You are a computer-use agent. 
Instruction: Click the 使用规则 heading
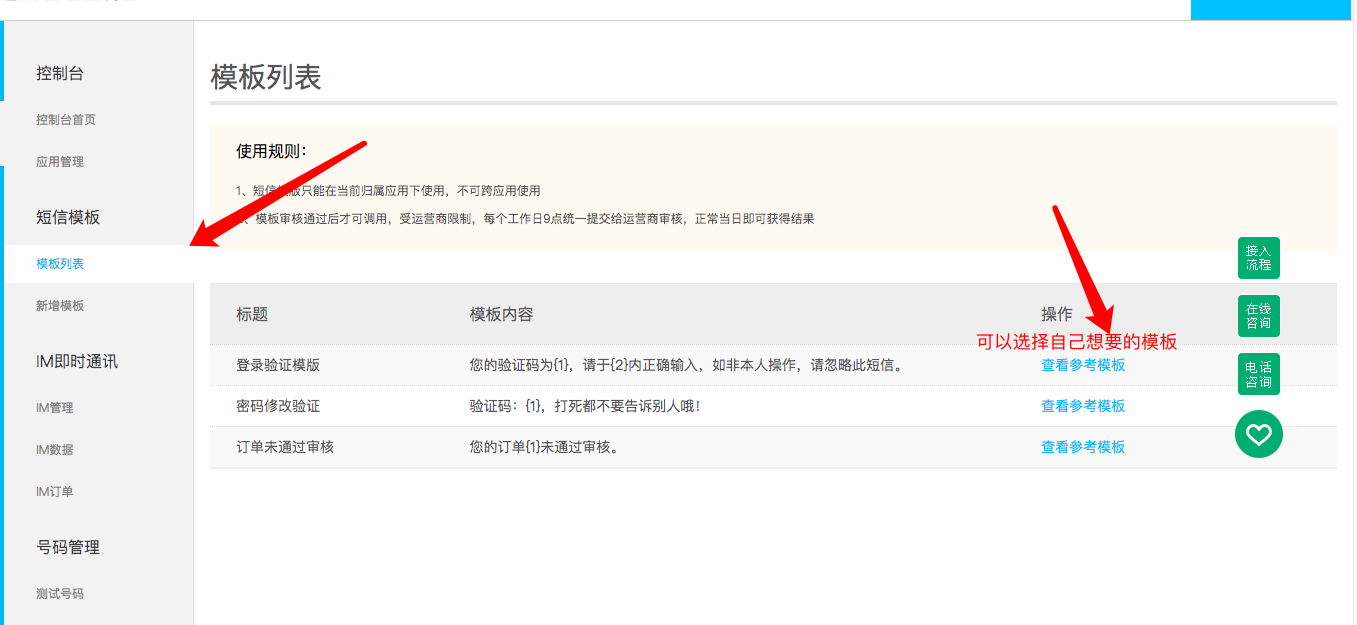pyautogui.click(x=271, y=151)
